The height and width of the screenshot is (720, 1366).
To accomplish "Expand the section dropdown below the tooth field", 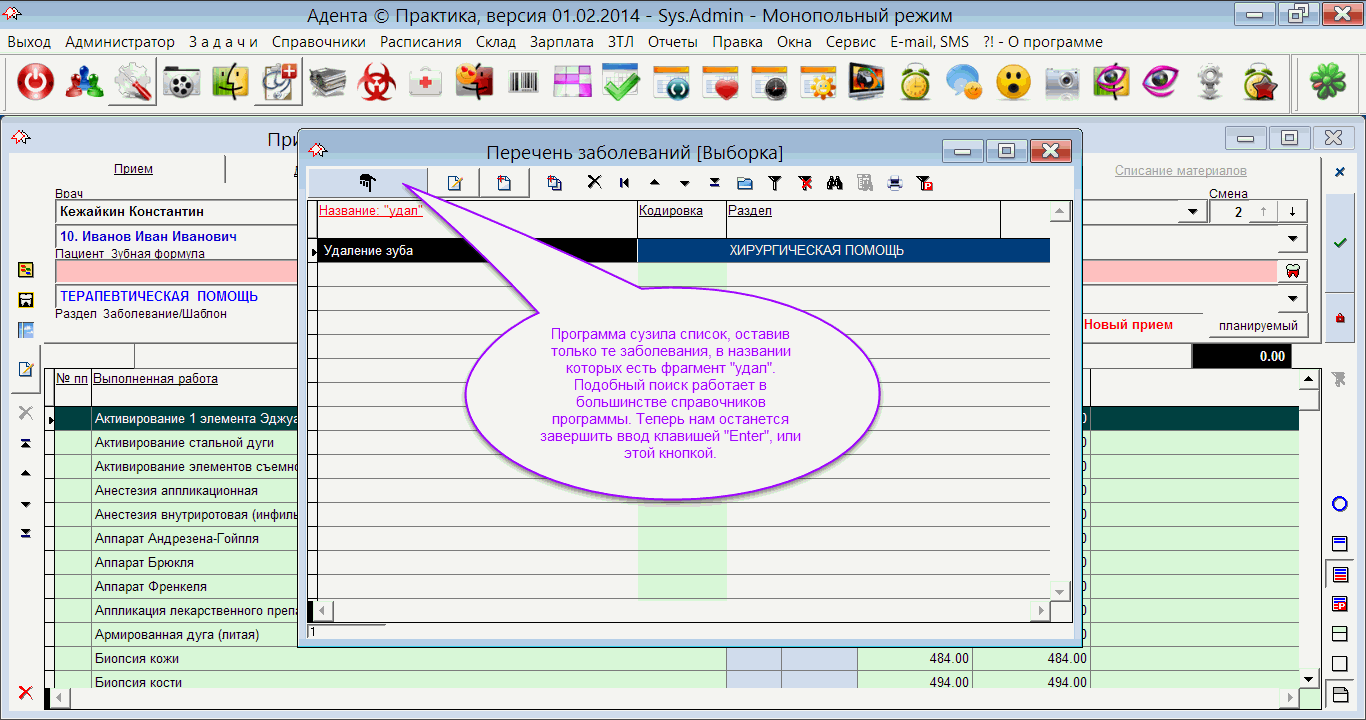I will point(1292,299).
